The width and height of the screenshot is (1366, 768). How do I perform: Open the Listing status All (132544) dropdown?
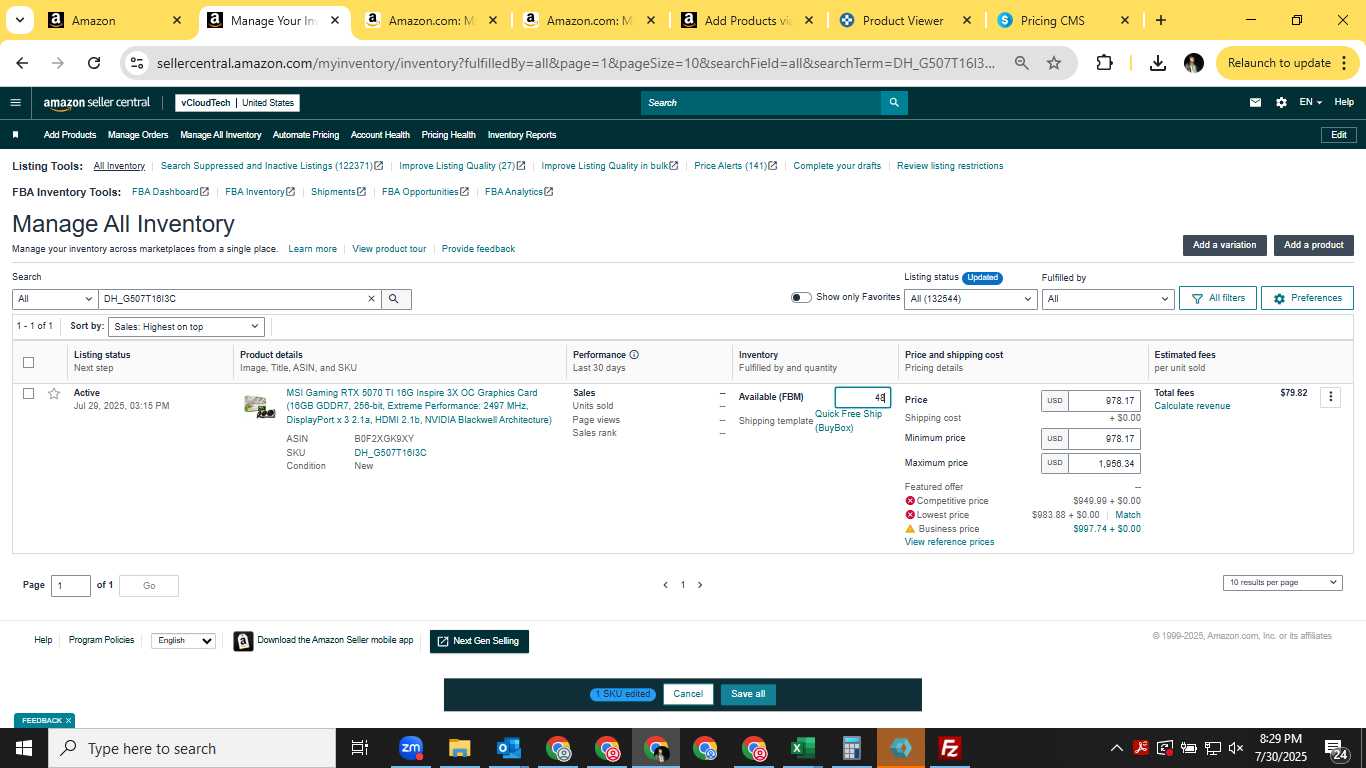[970, 299]
